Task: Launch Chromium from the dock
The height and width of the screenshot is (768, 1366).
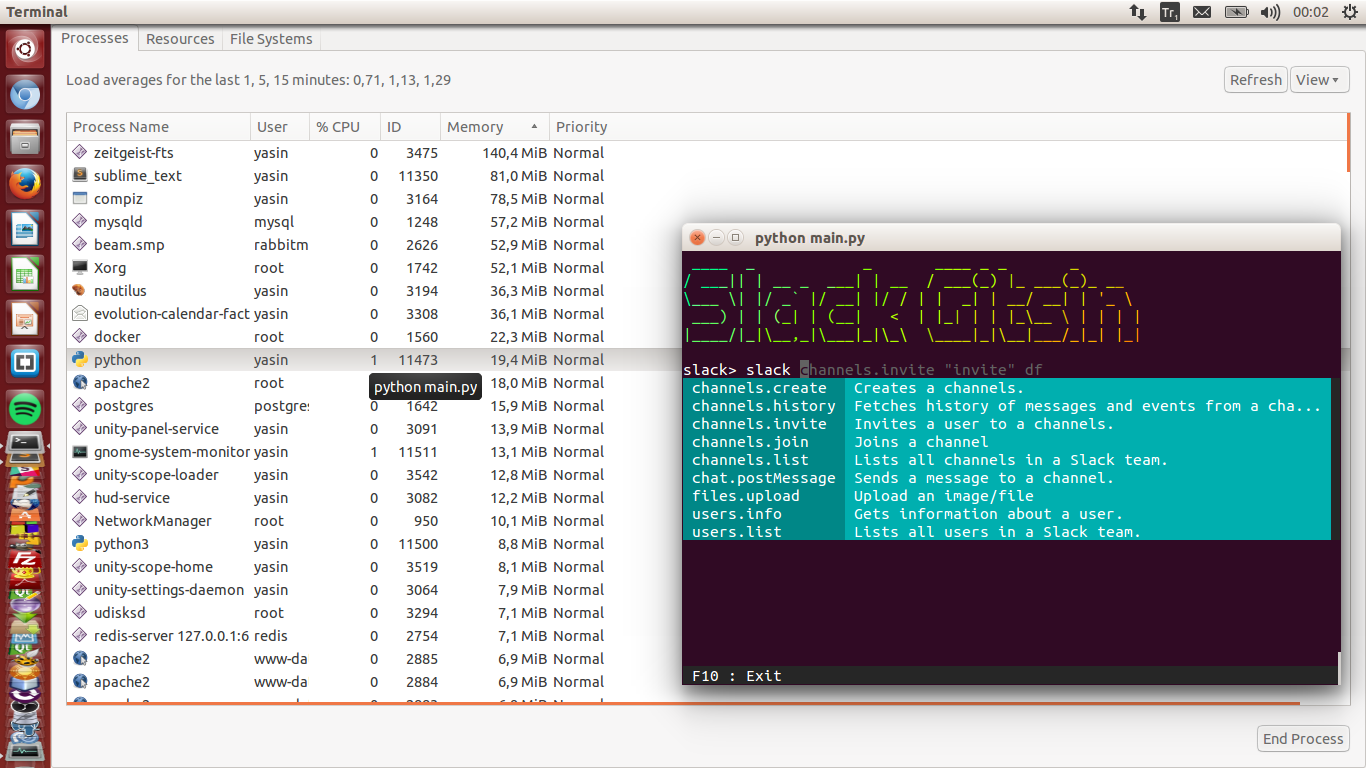Action: click(25, 95)
